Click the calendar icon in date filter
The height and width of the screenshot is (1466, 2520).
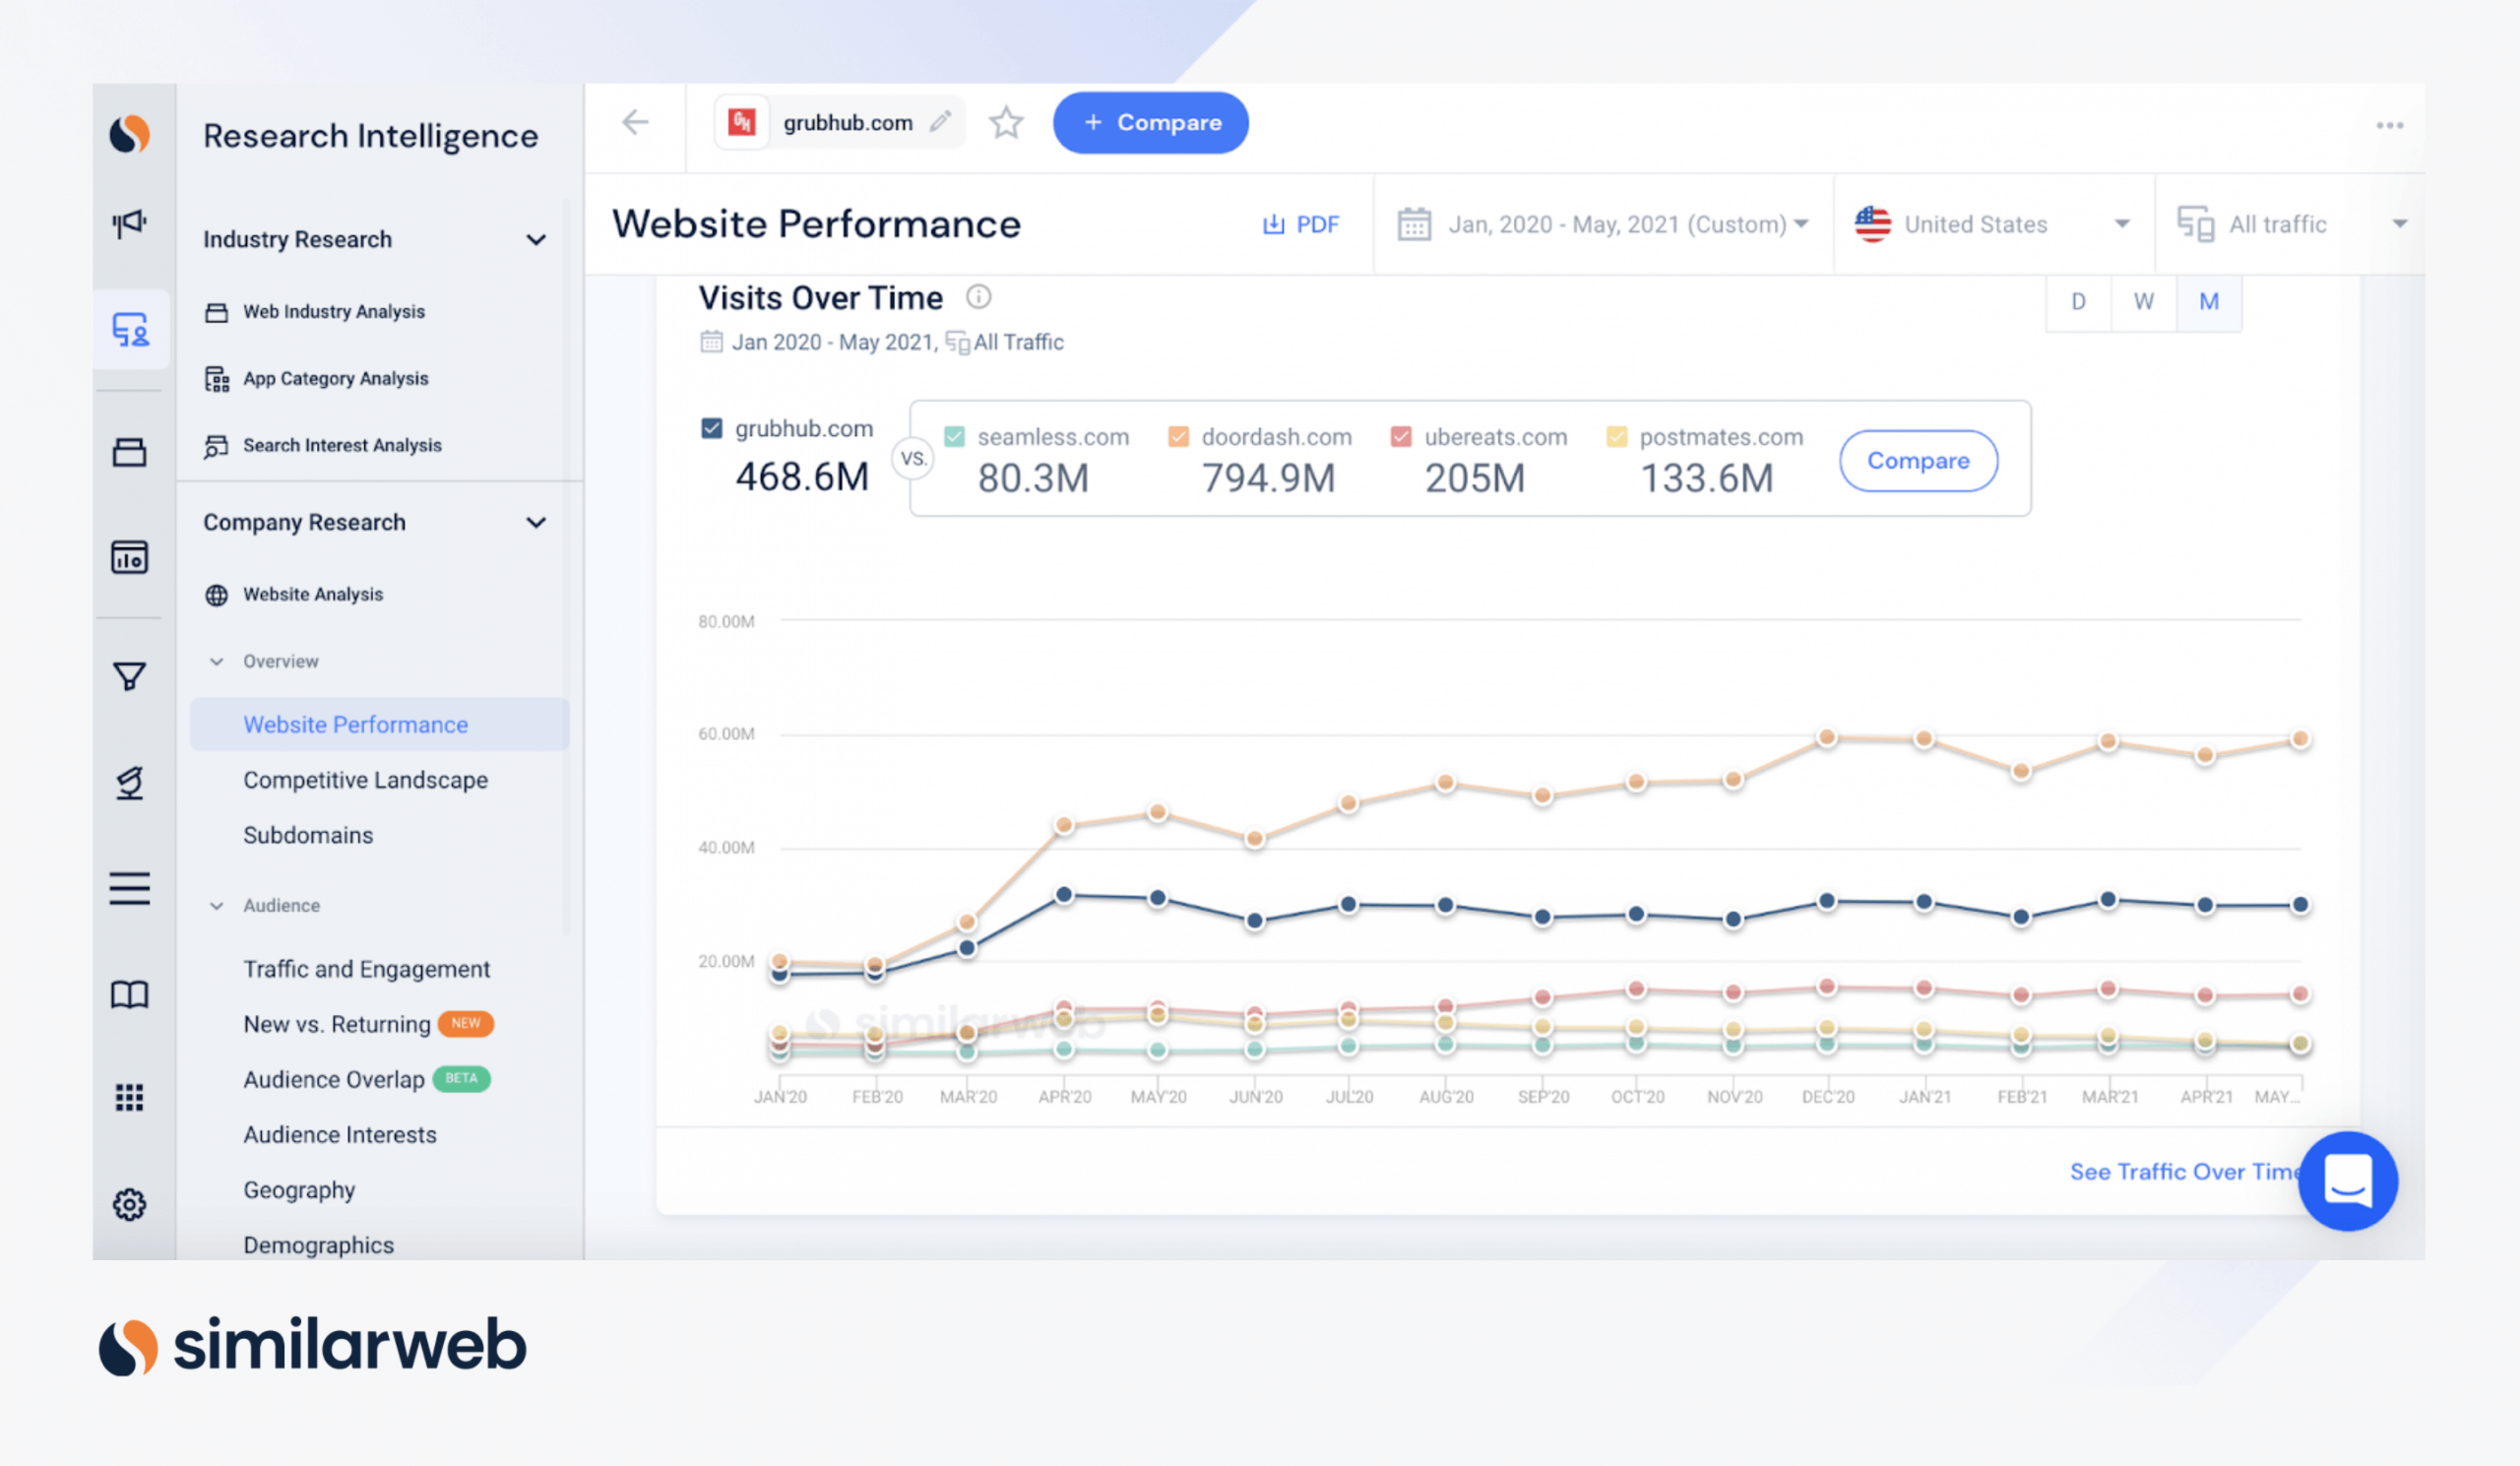(1414, 224)
